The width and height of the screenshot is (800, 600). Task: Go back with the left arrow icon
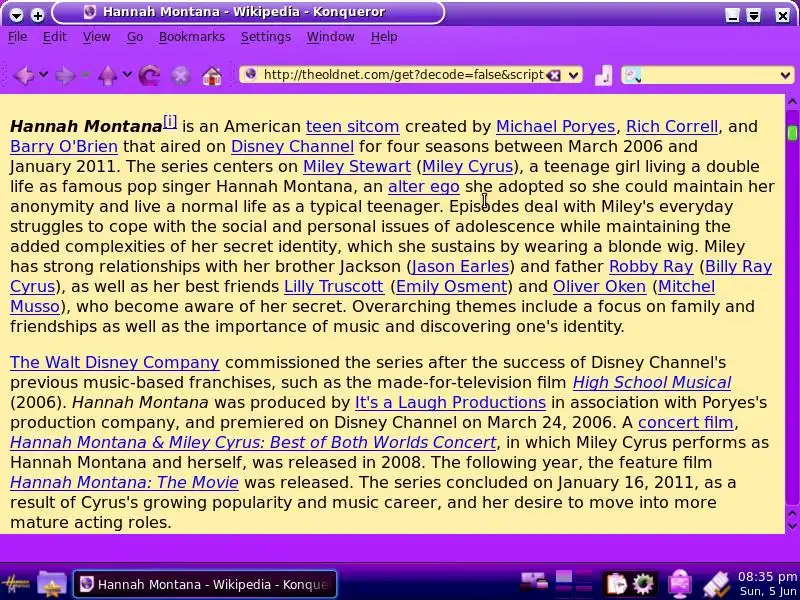coord(23,76)
